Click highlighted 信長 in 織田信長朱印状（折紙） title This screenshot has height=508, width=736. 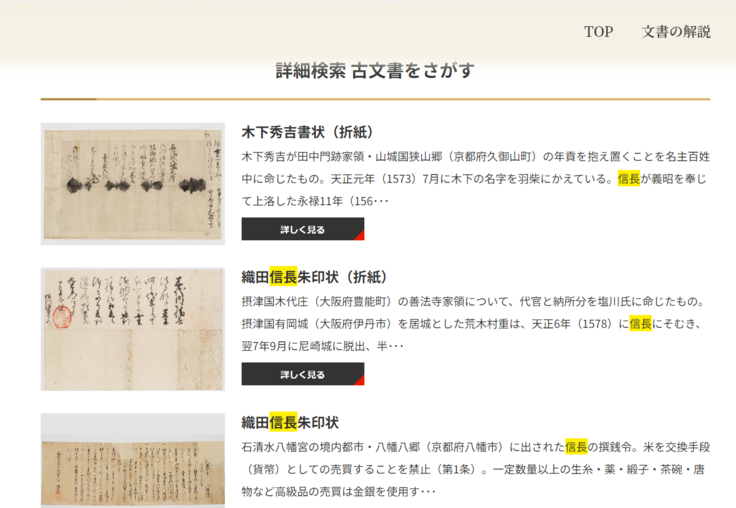click(x=283, y=277)
